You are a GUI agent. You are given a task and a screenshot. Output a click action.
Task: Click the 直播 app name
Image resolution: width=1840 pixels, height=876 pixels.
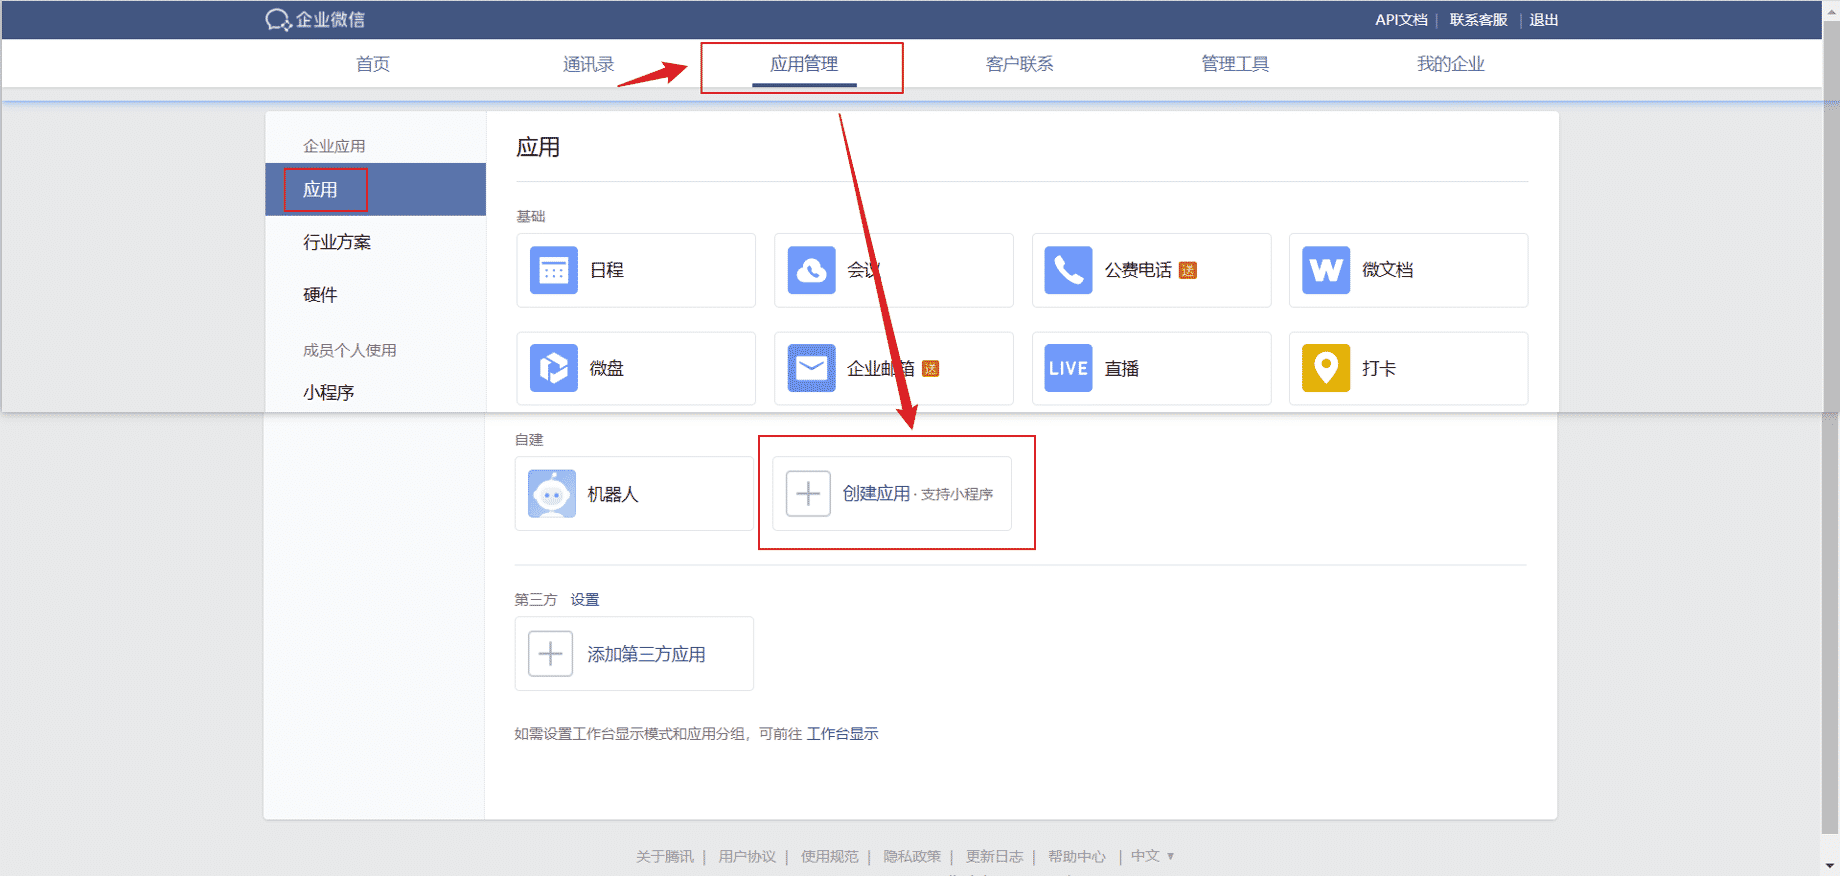point(1122,368)
